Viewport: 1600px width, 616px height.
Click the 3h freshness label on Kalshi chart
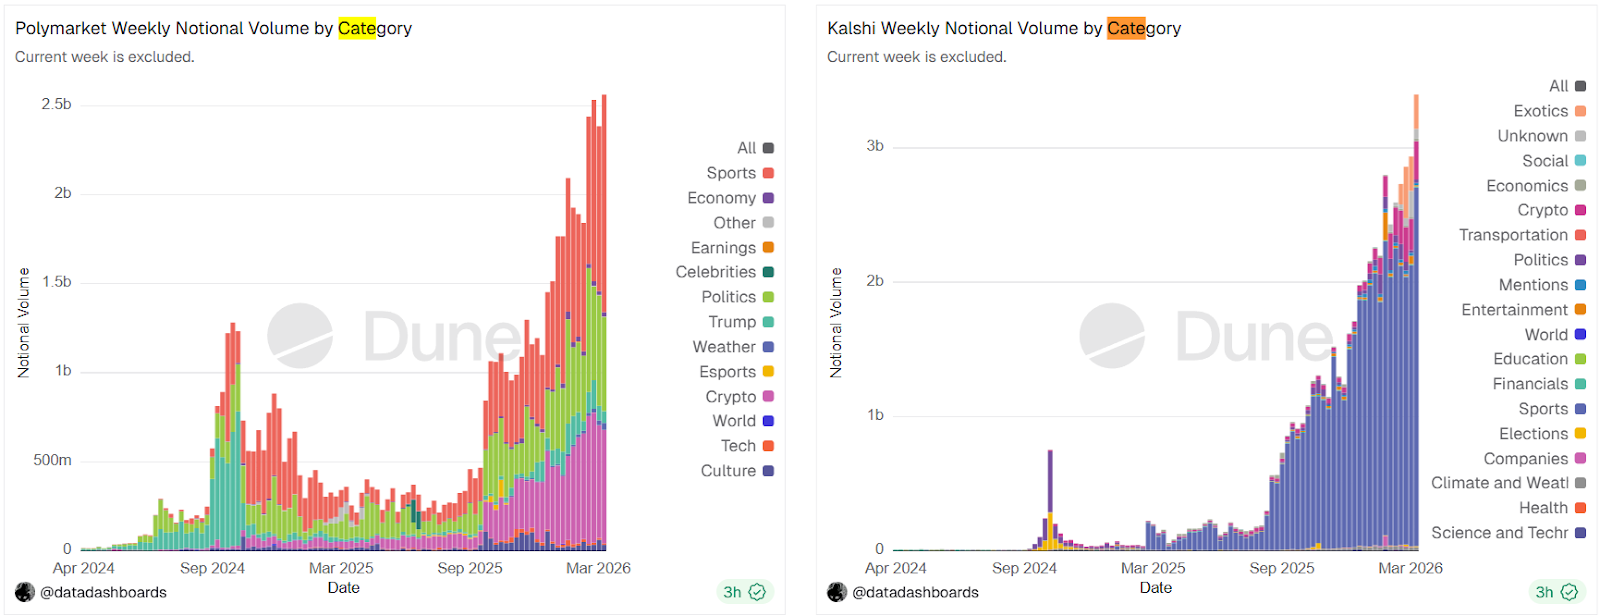pos(1544,592)
